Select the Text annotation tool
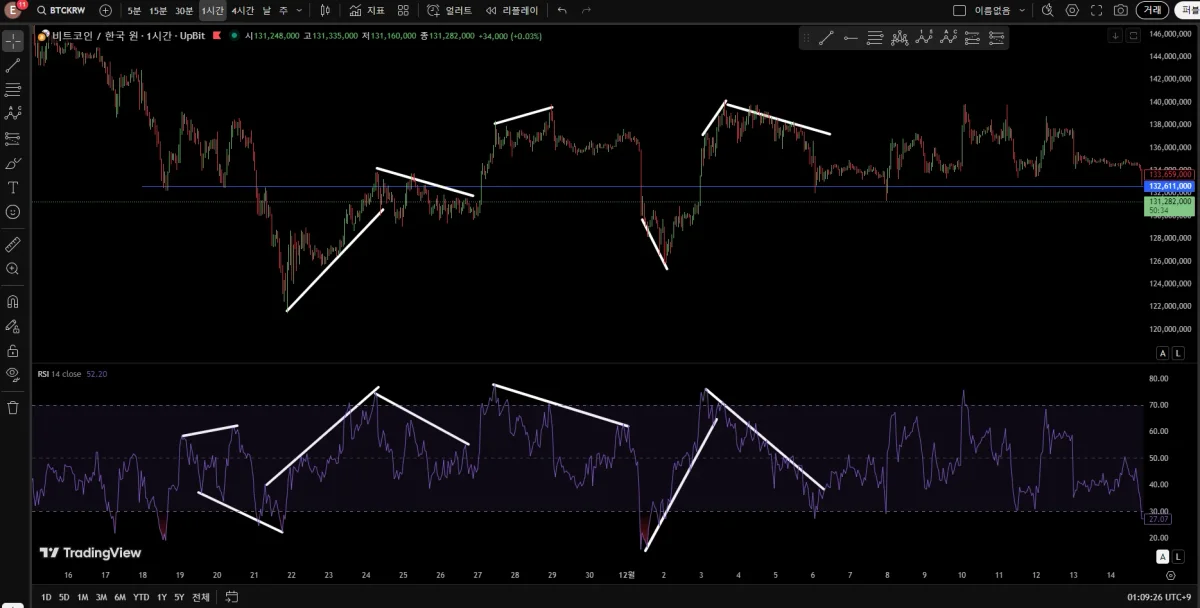This screenshot has width=1200, height=608. point(13,187)
